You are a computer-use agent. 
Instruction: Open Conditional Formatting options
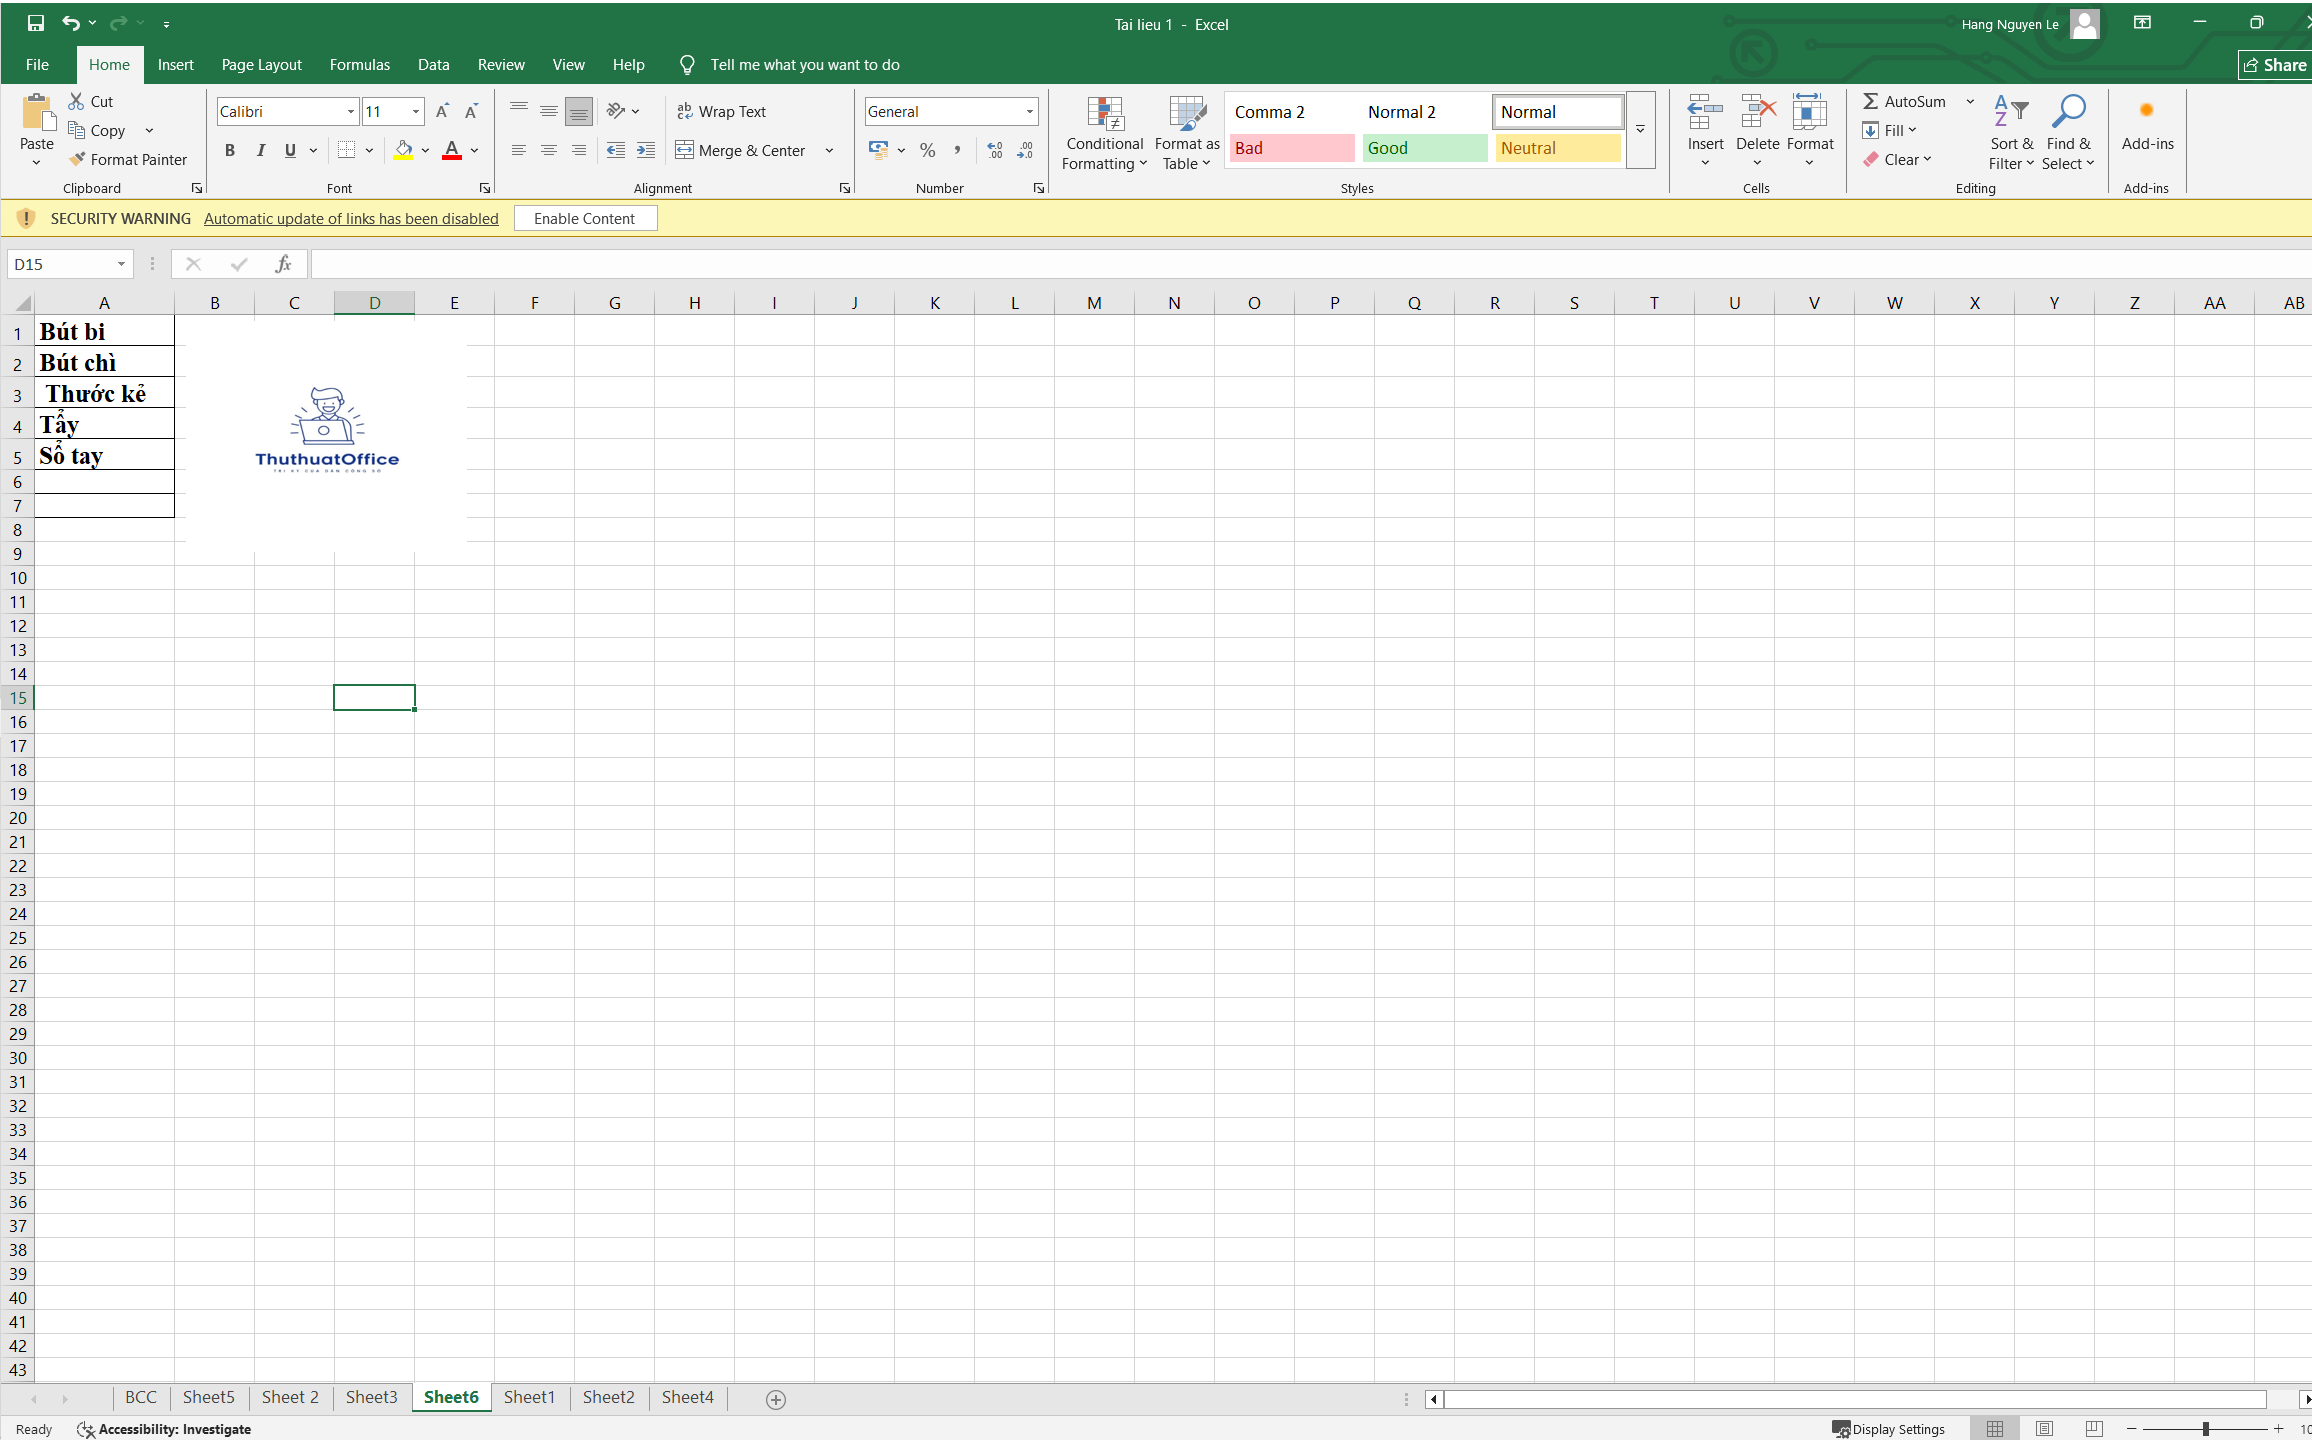(1103, 133)
